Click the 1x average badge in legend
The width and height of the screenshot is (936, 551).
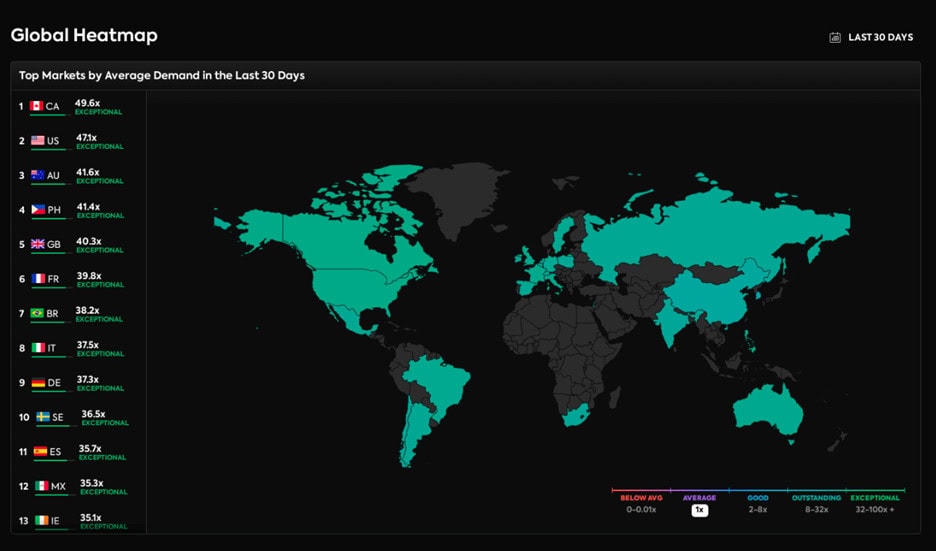pos(700,510)
